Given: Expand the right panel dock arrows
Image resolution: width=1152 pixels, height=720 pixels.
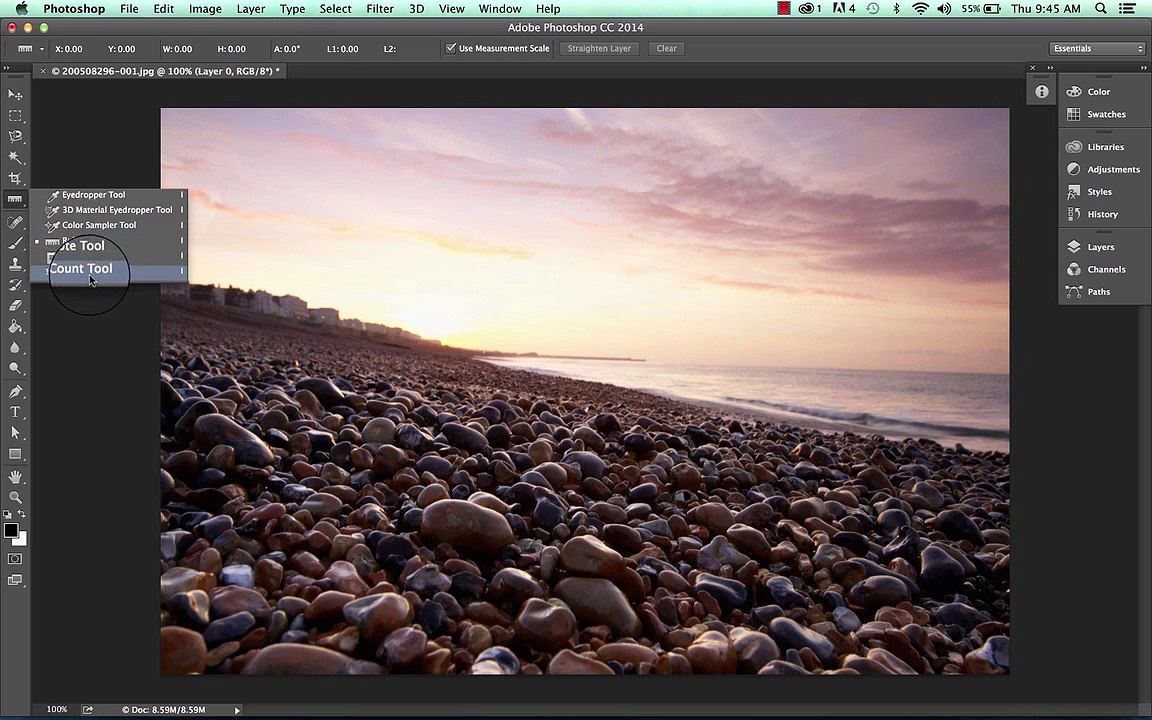Looking at the screenshot, I should point(1143,68).
